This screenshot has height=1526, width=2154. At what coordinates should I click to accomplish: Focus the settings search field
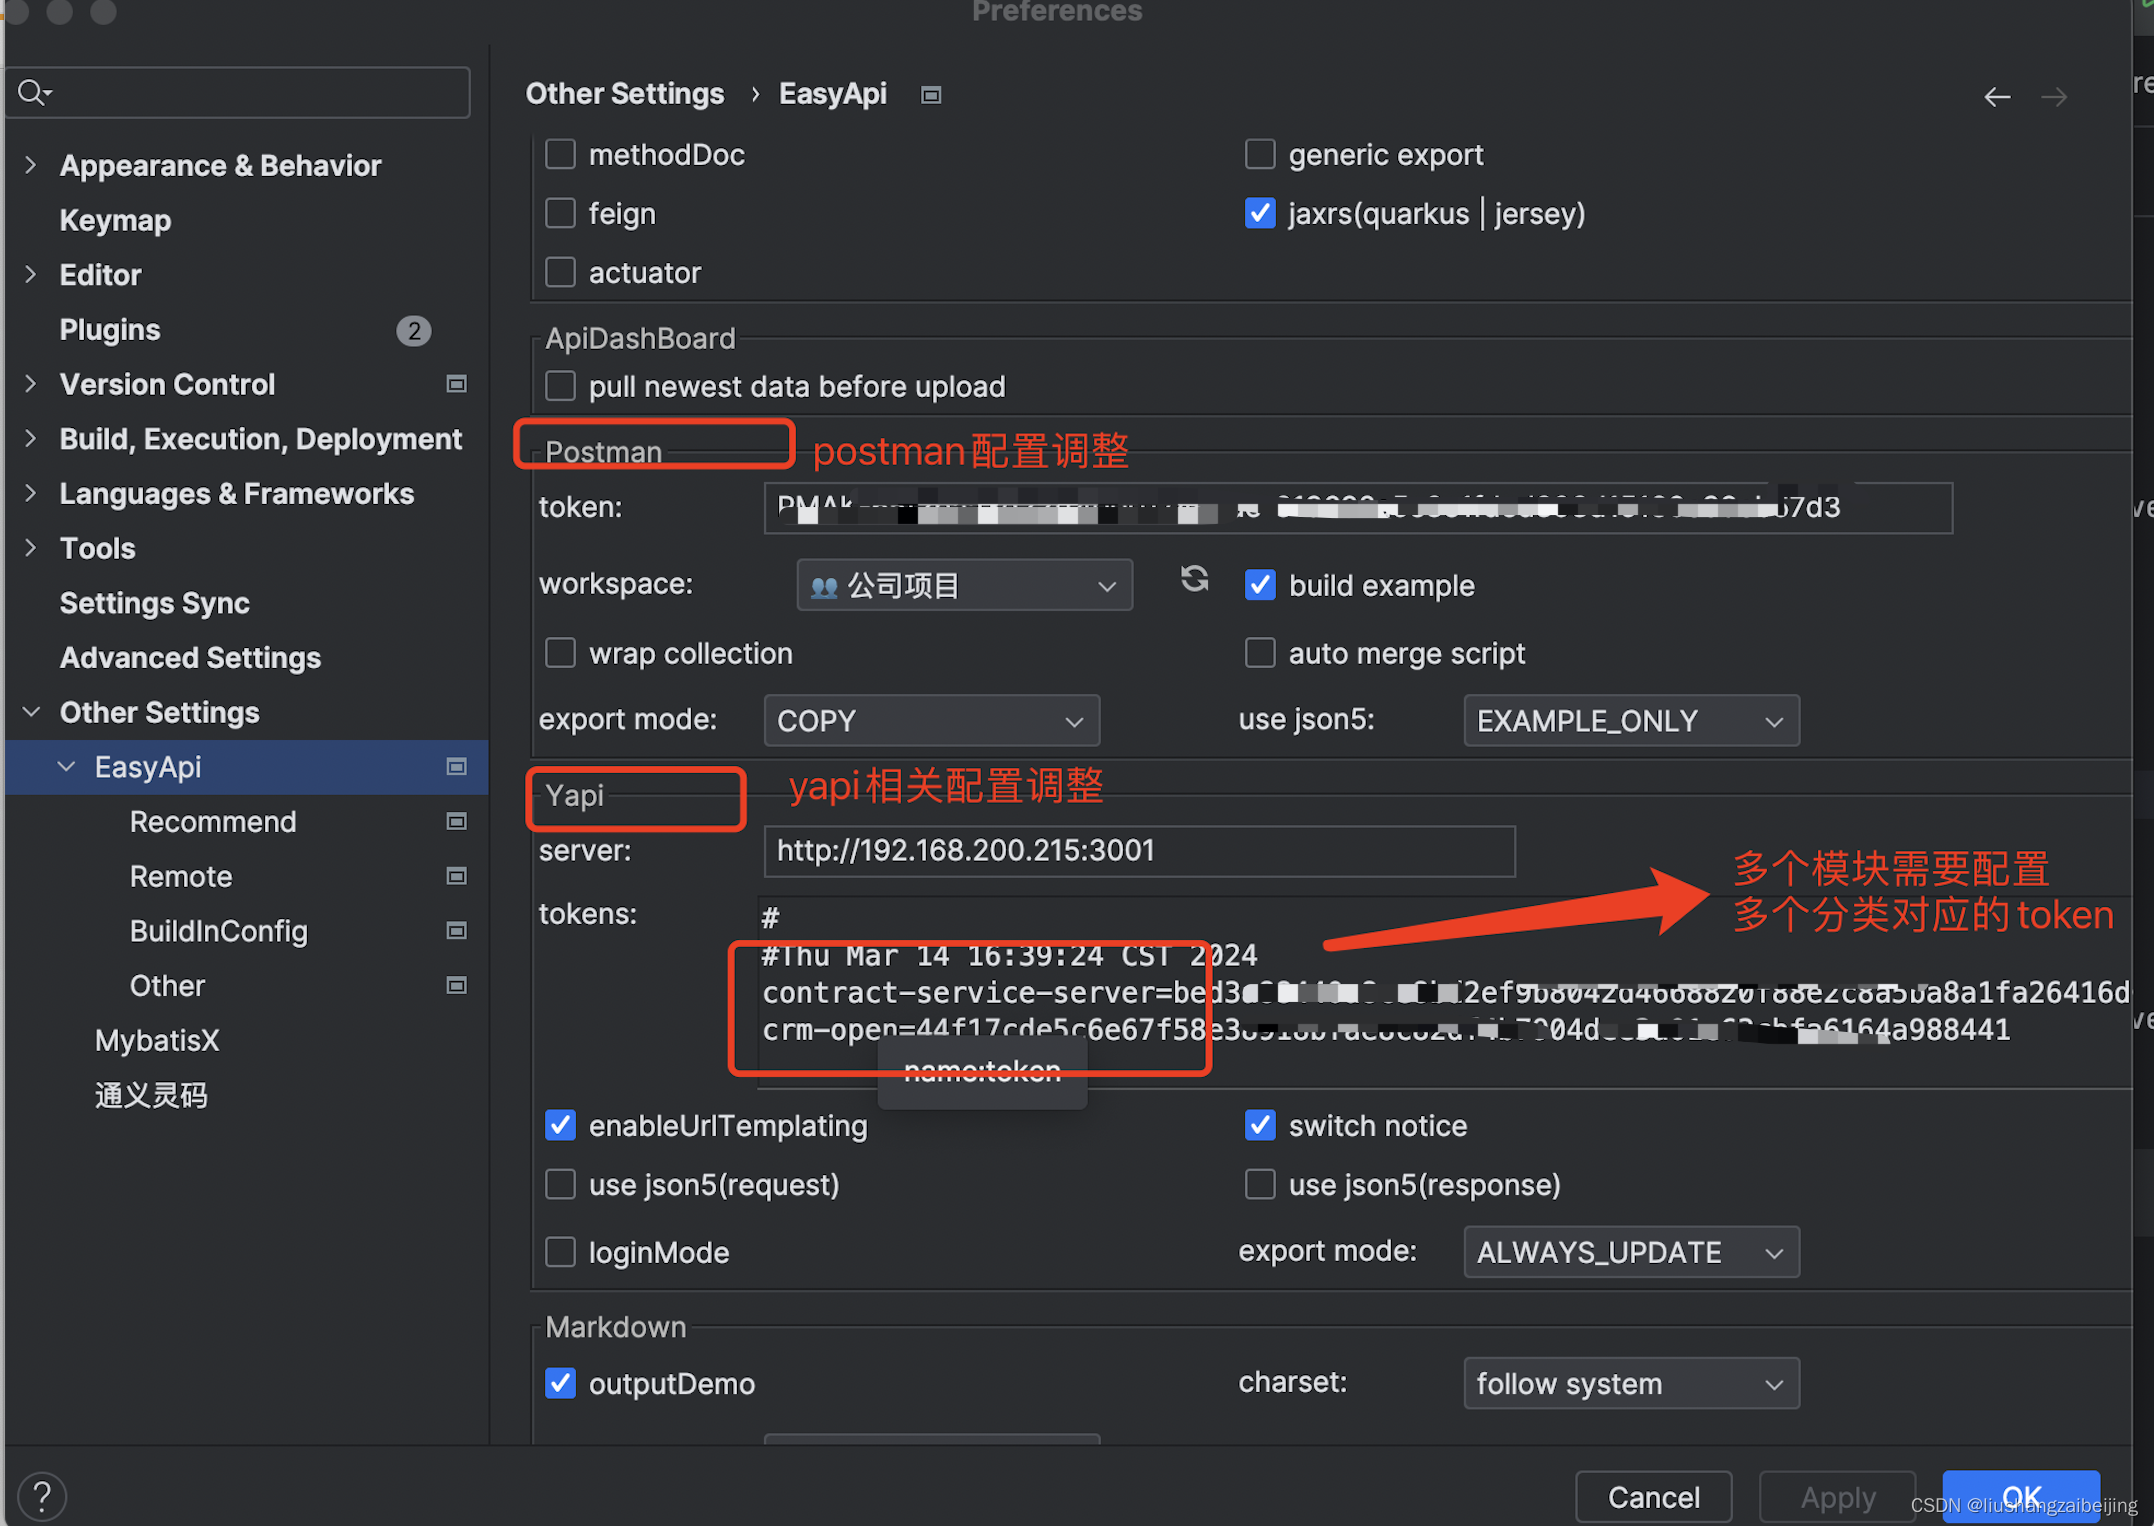click(239, 93)
